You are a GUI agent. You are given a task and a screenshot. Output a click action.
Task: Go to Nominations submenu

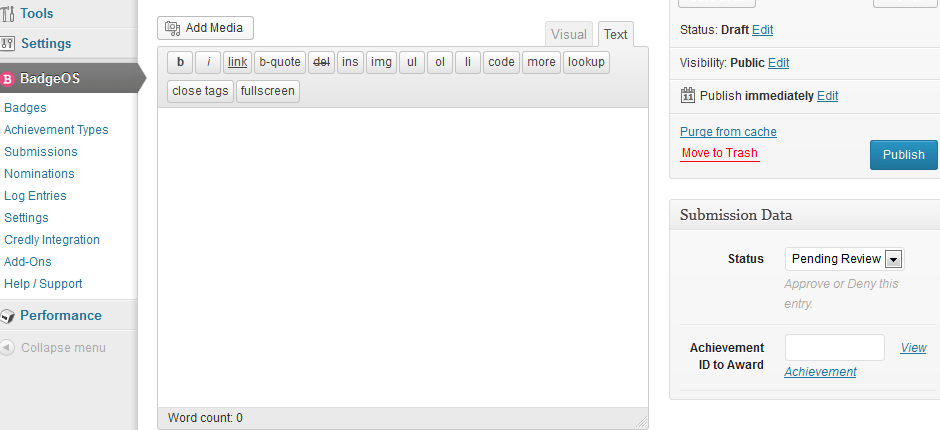point(39,174)
